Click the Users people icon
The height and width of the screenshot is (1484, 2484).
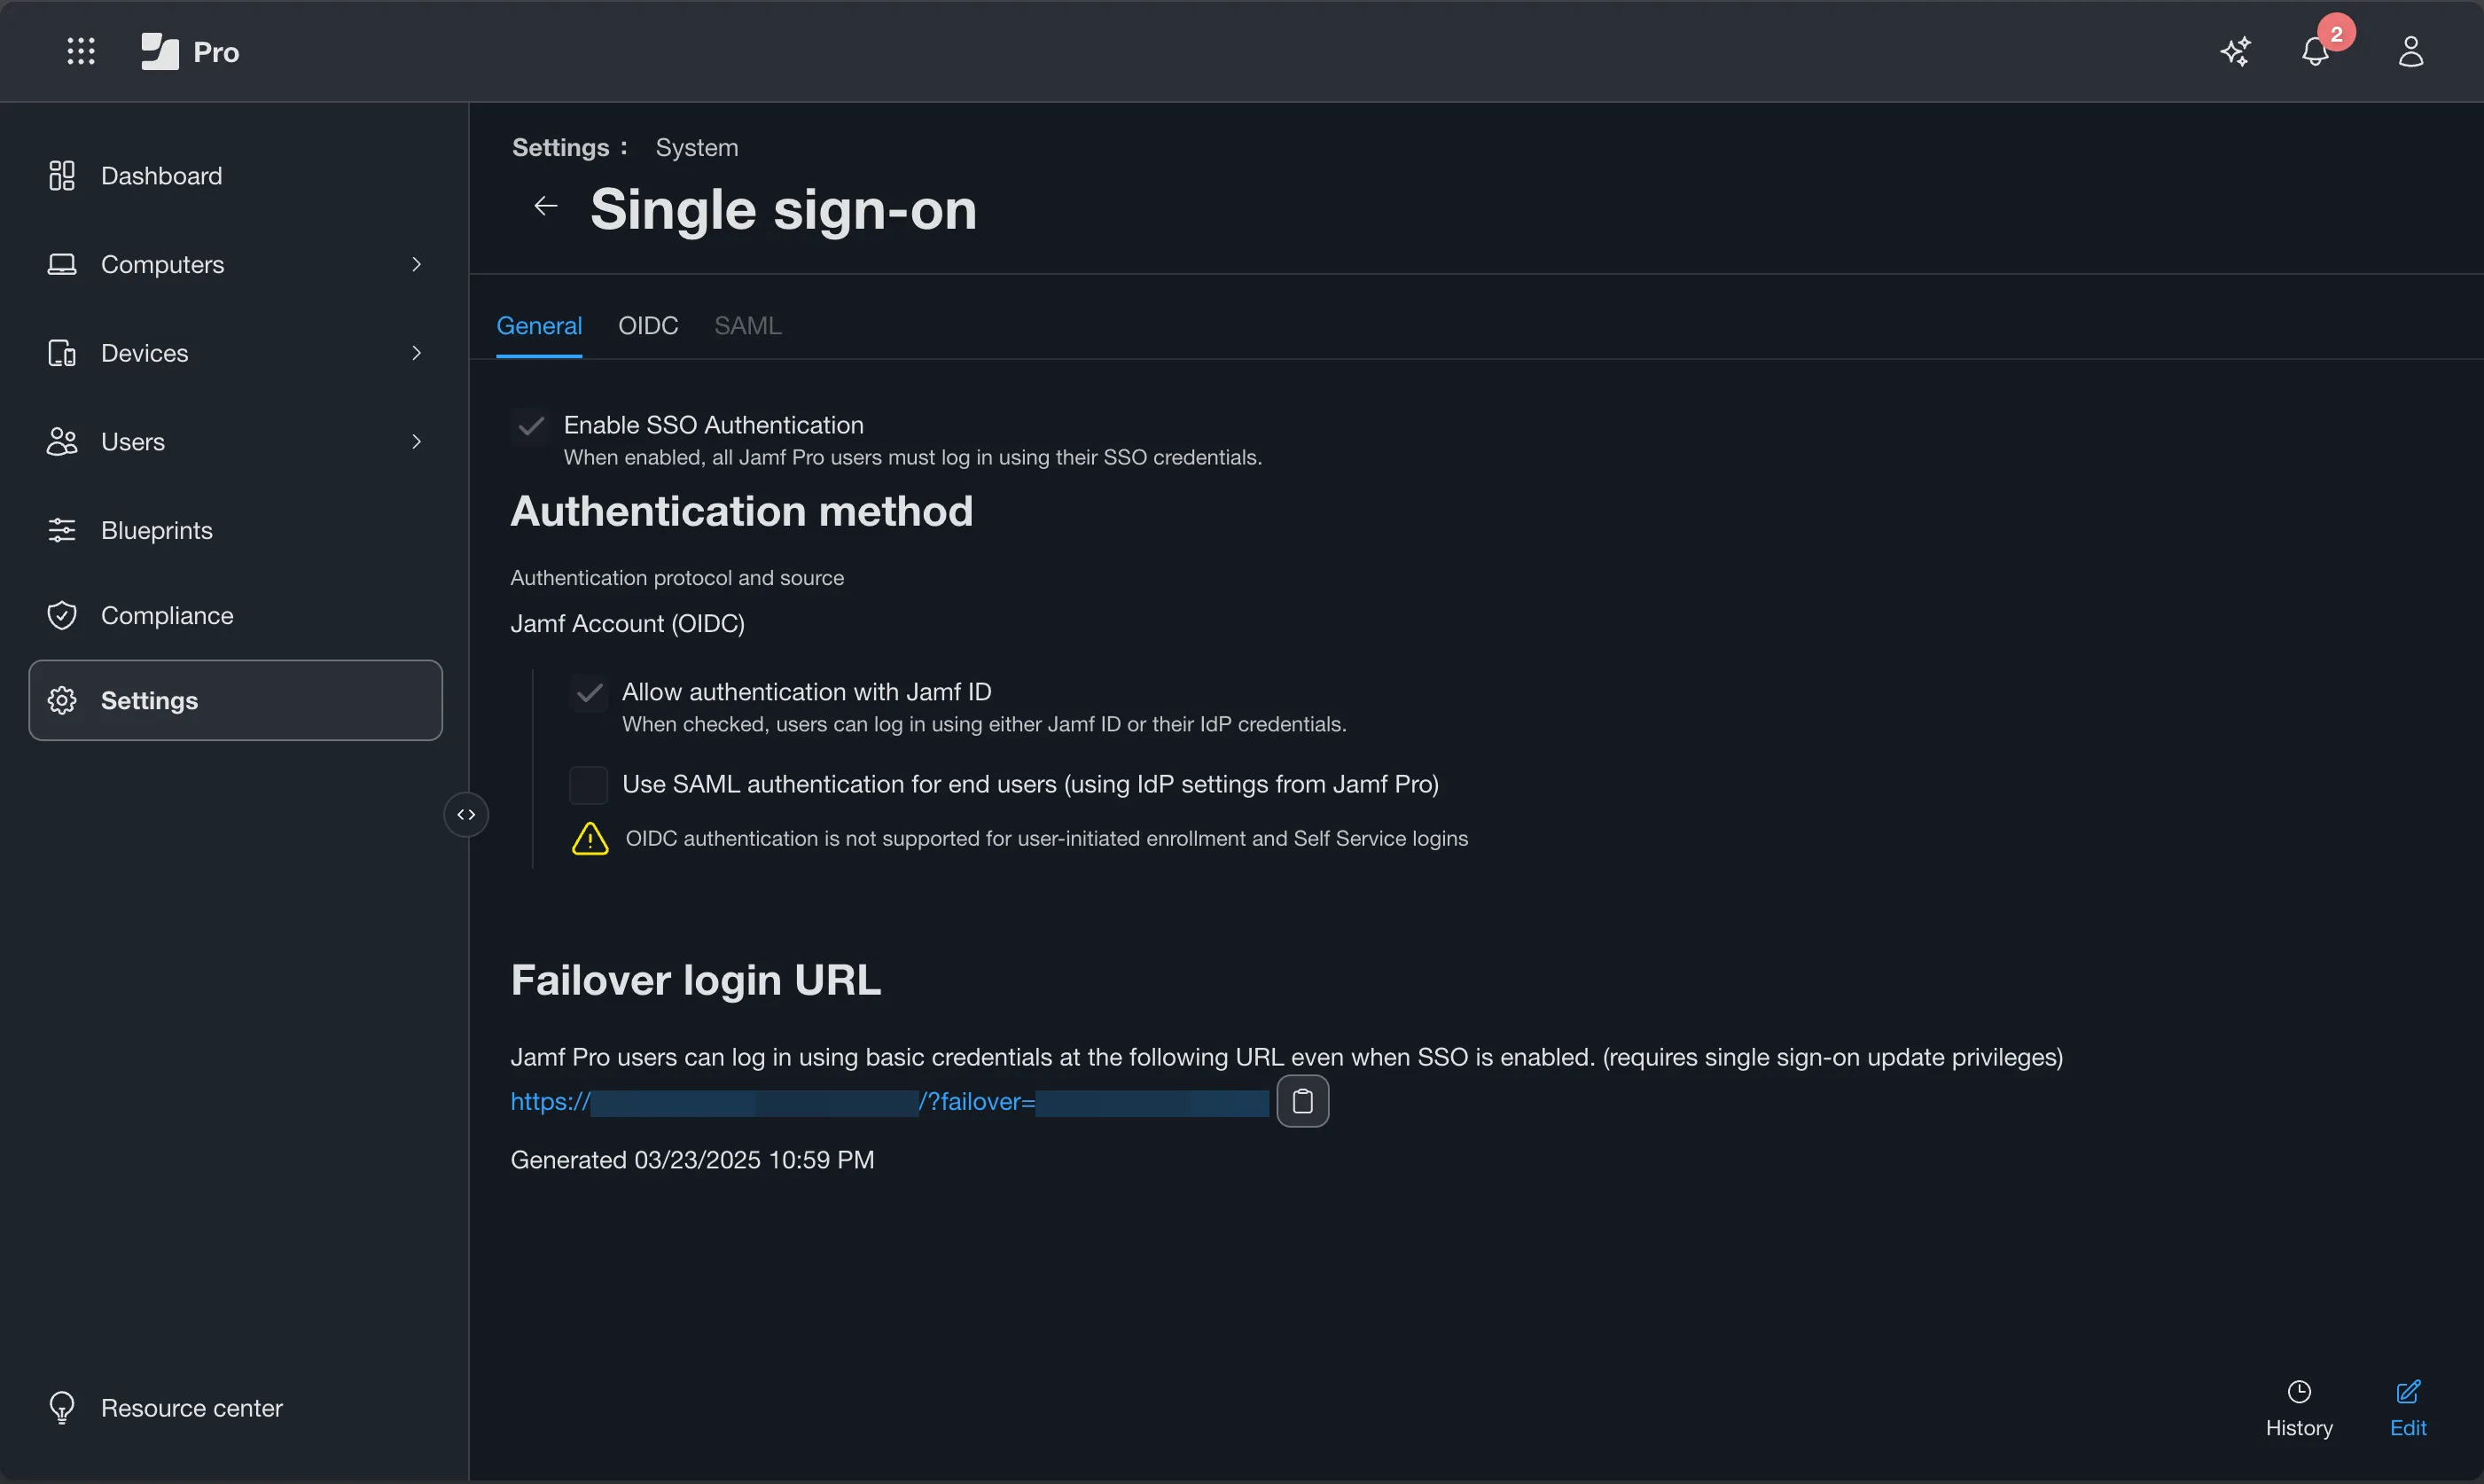pyautogui.click(x=62, y=441)
